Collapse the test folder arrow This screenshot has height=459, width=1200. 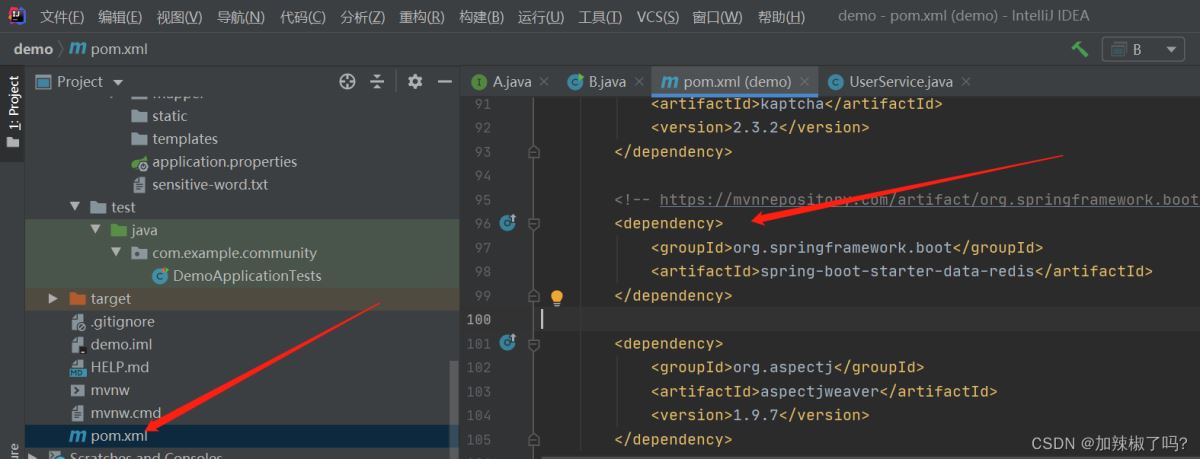[x=74, y=207]
